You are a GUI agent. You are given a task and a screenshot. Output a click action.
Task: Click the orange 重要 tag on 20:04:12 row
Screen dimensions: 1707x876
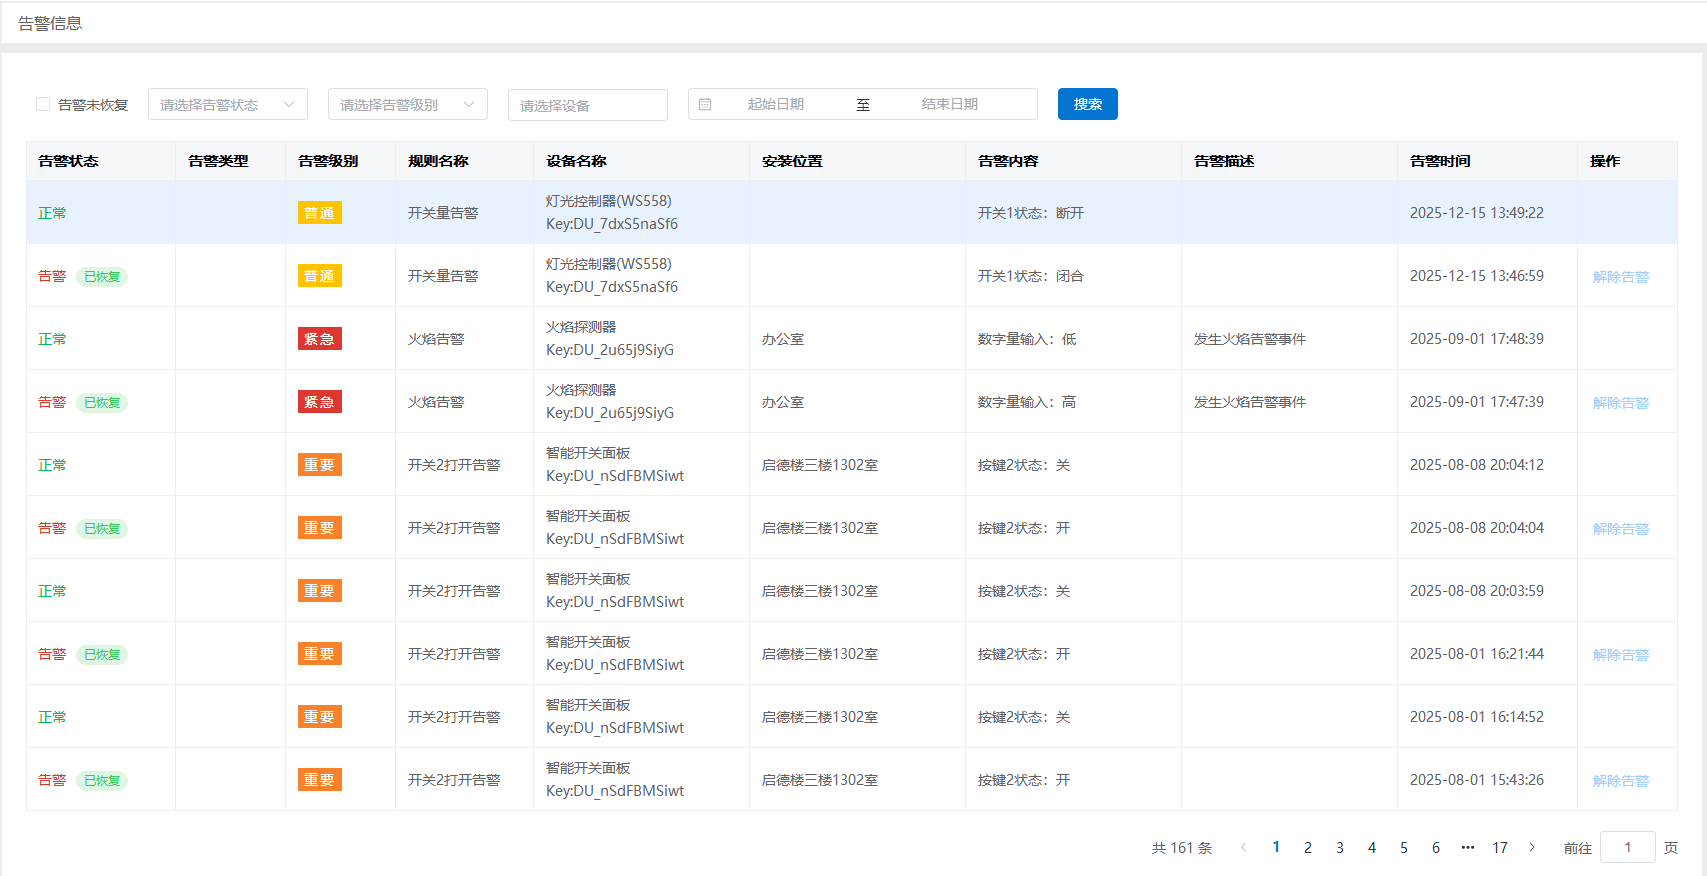319,465
